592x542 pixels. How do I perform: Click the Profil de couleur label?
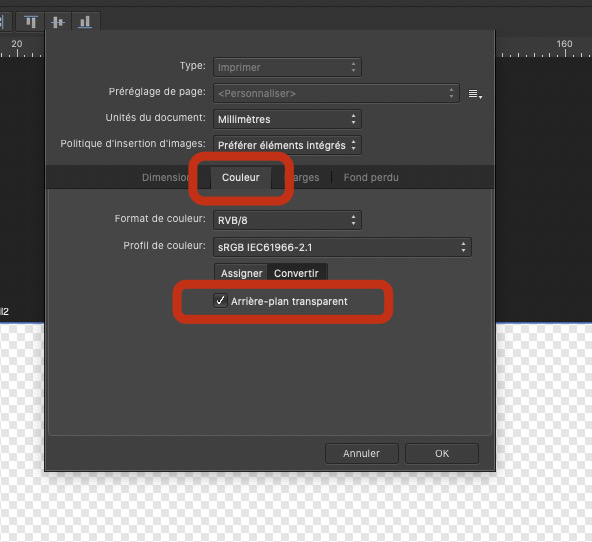pos(164,246)
